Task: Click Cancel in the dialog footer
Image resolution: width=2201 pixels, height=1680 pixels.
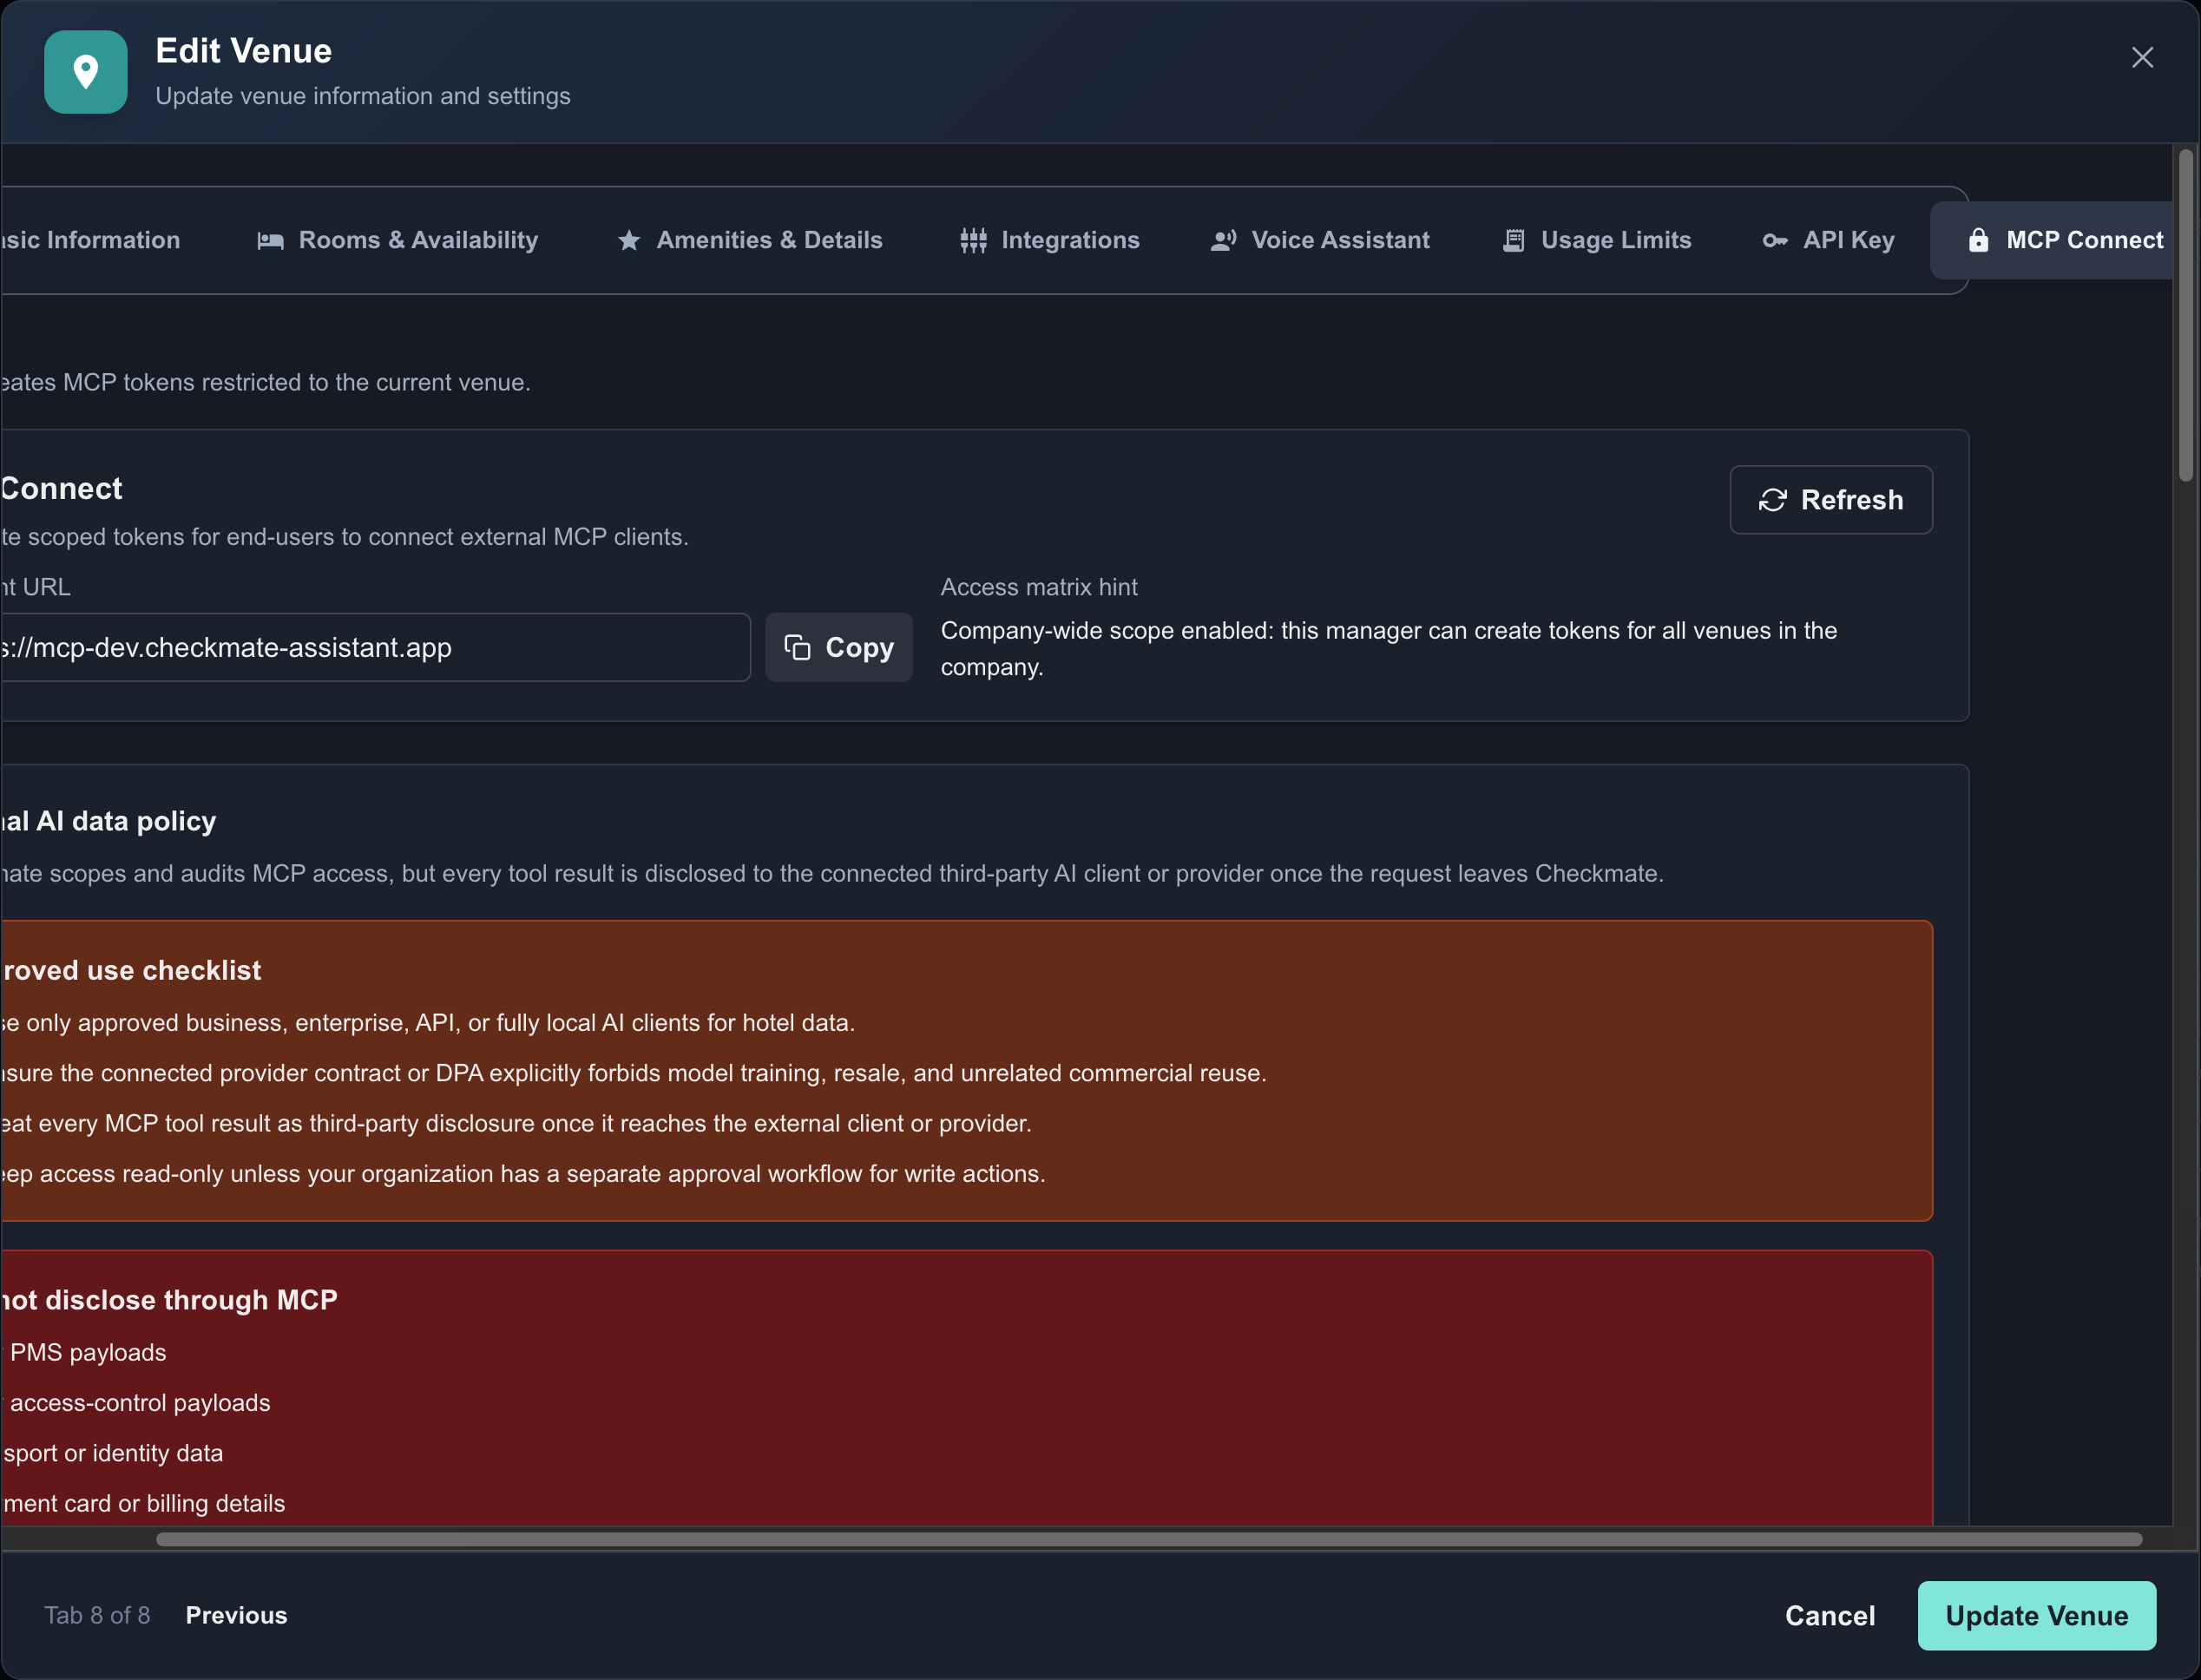Action: (1830, 1615)
